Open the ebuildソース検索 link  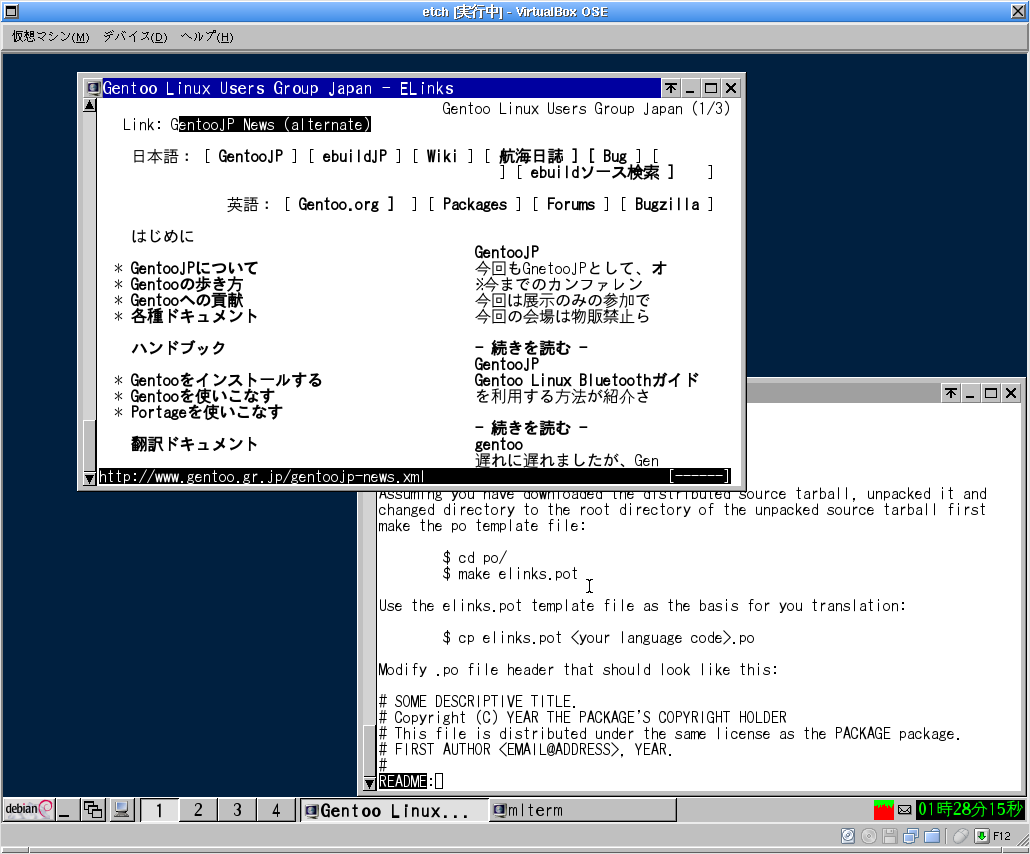pos(594,172)
